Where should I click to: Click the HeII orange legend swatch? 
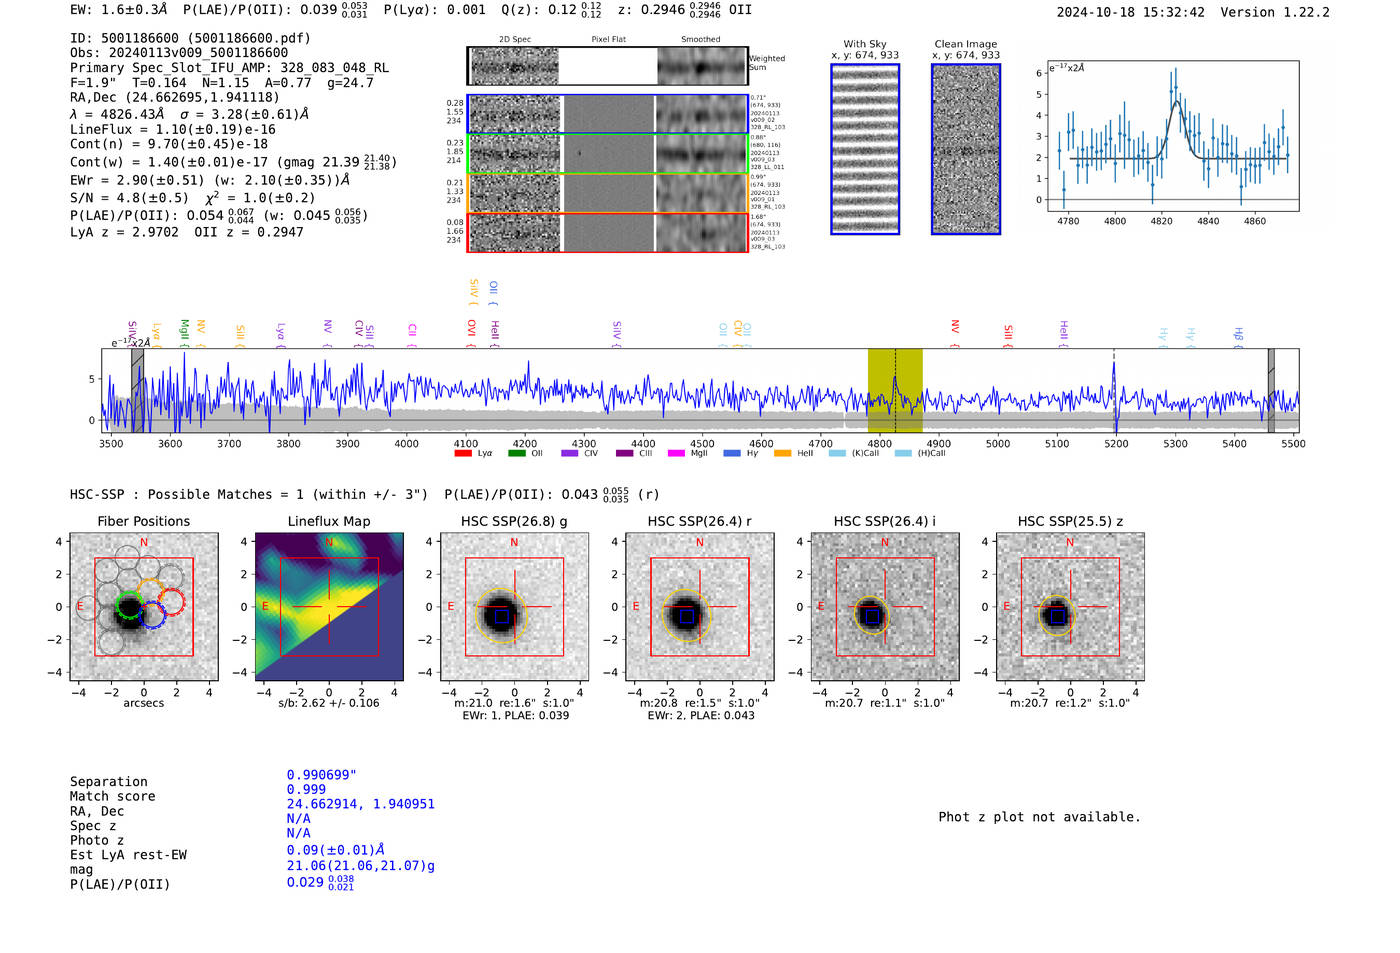pos(782,453)
